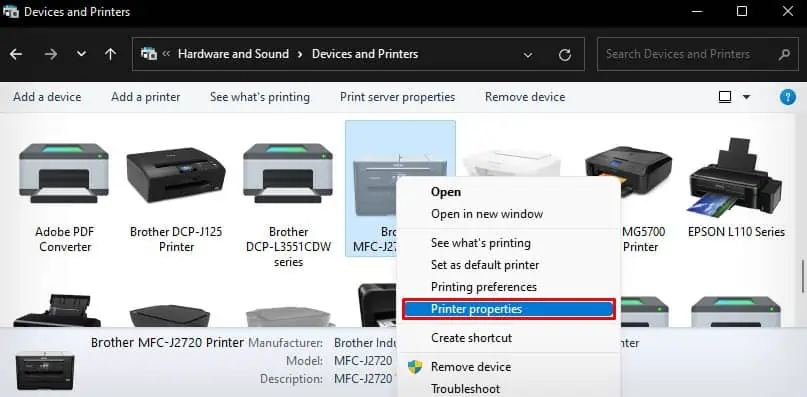Image resolution: width=807 pixels, height=397 pixels.
Task: Change view using the view icon
Action: tap(725, 97)
